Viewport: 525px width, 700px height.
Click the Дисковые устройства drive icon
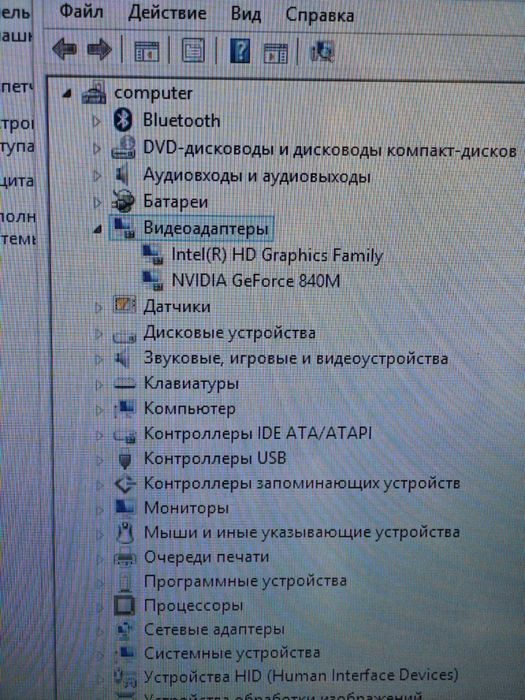(x=124, y=336)
